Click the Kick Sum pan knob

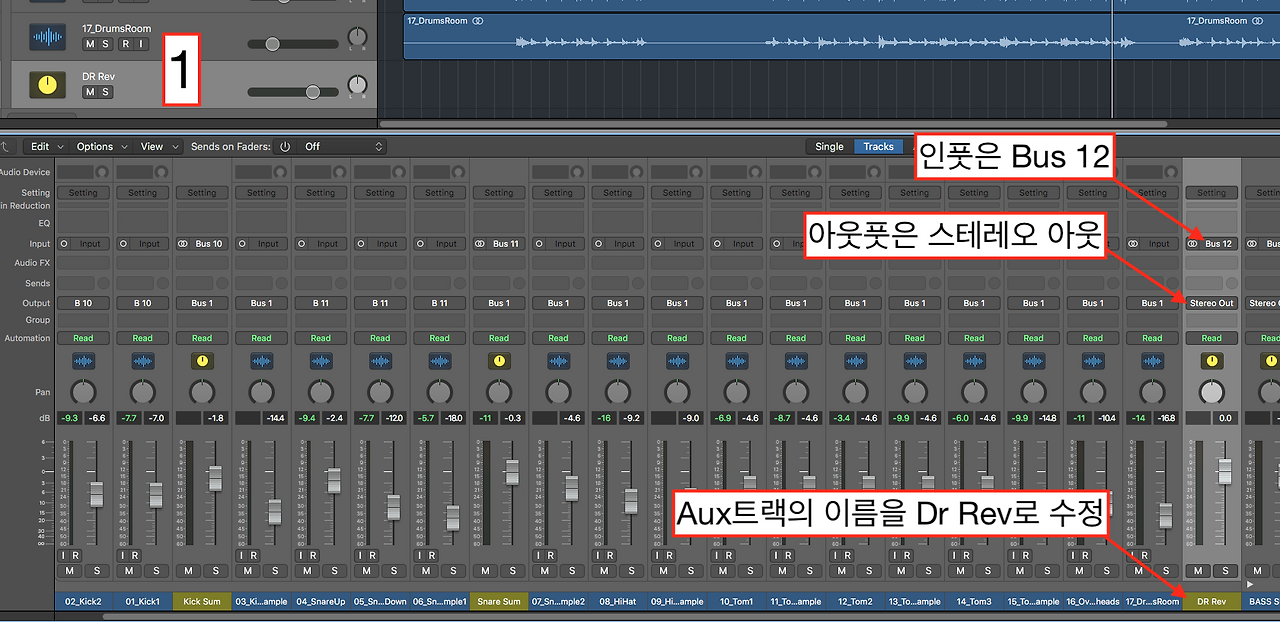(202, 392)
